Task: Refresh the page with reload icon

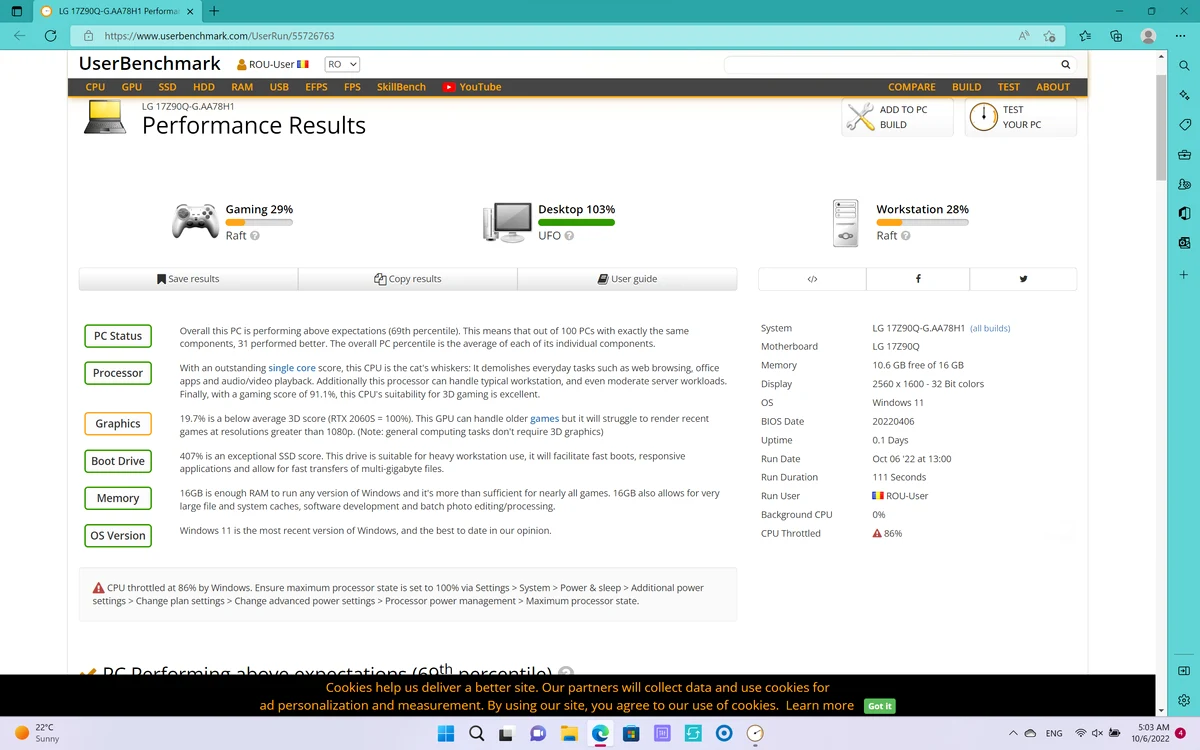Action: pos(50,36)
